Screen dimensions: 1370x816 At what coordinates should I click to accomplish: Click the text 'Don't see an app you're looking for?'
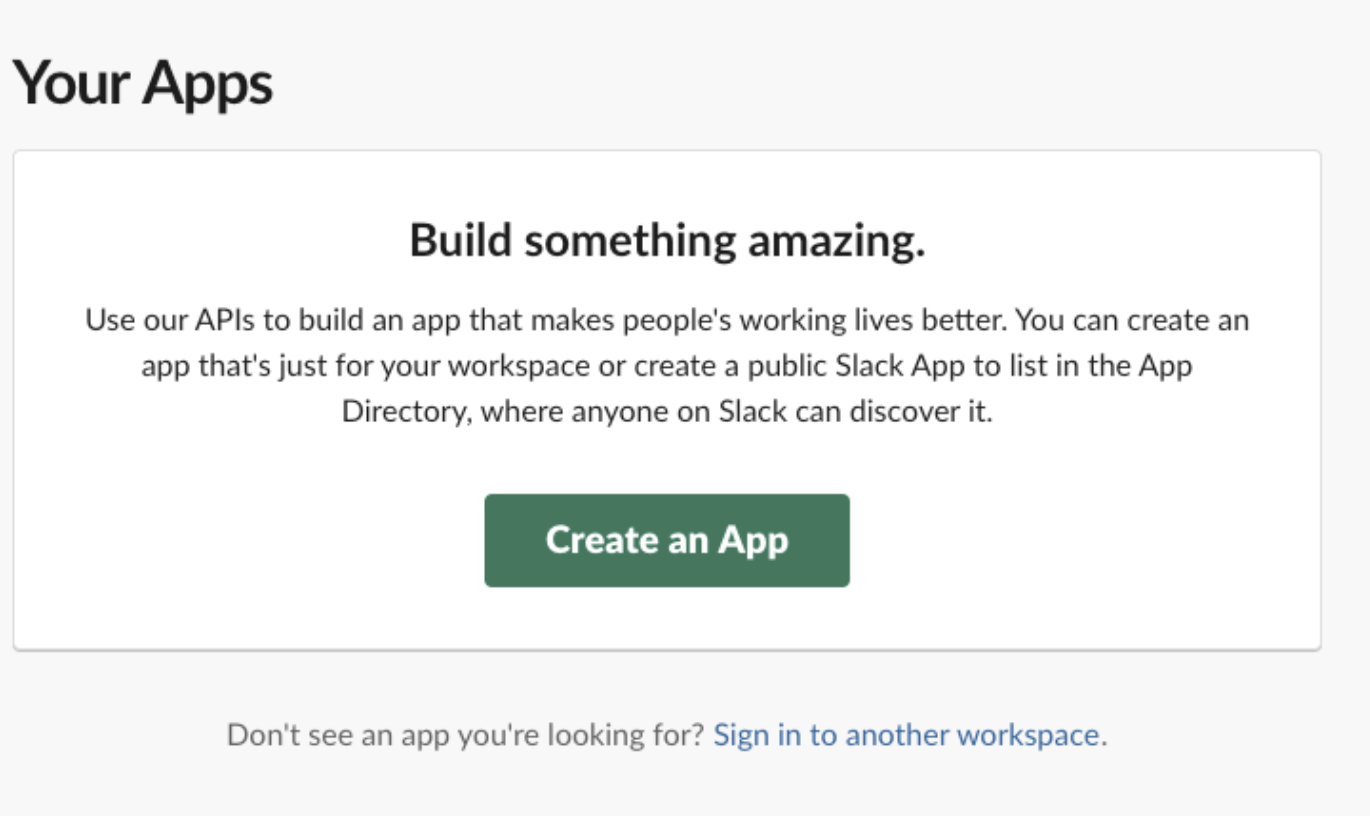(466, 735)
